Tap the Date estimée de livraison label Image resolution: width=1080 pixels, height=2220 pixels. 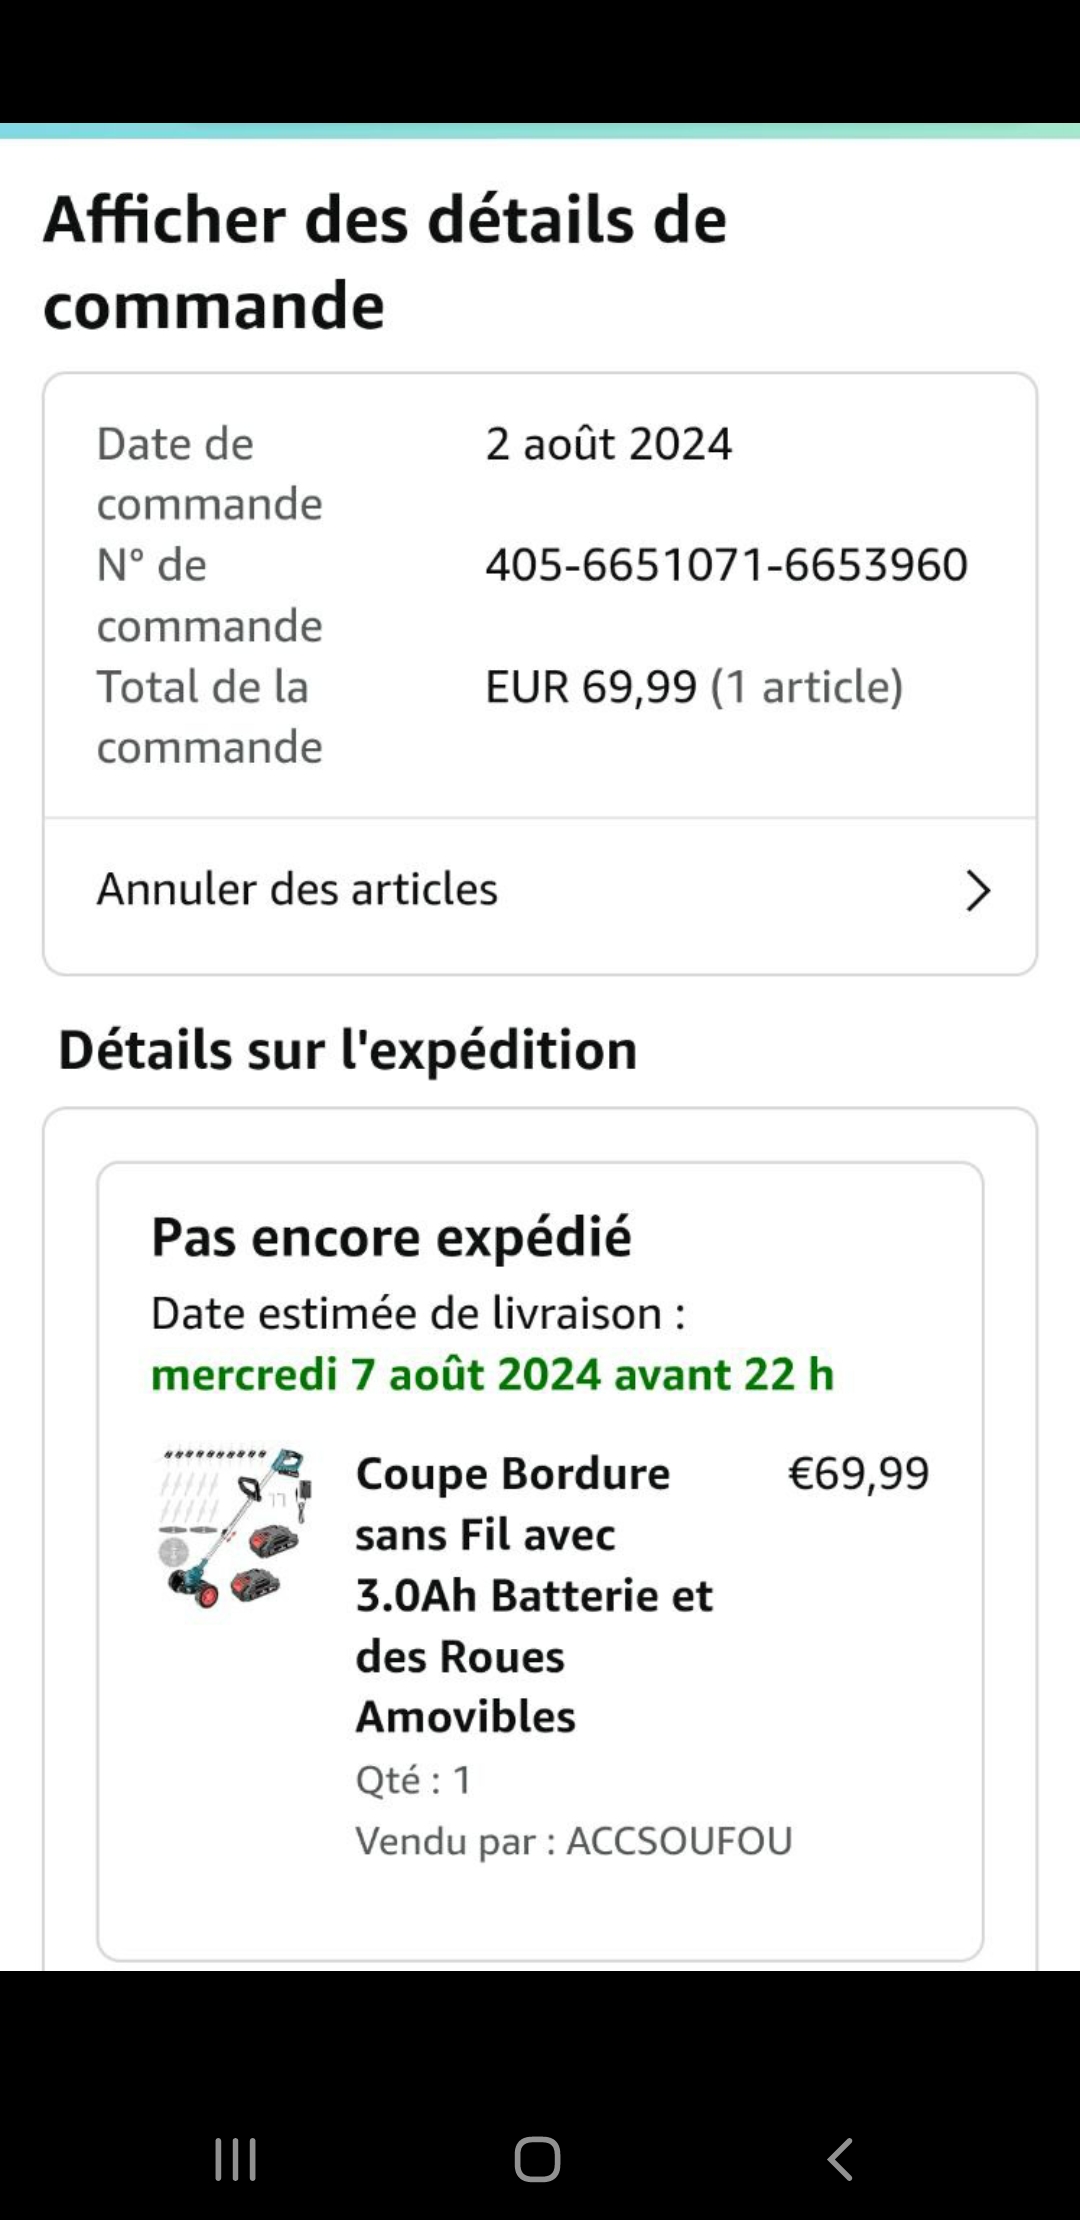[418, 1314]
